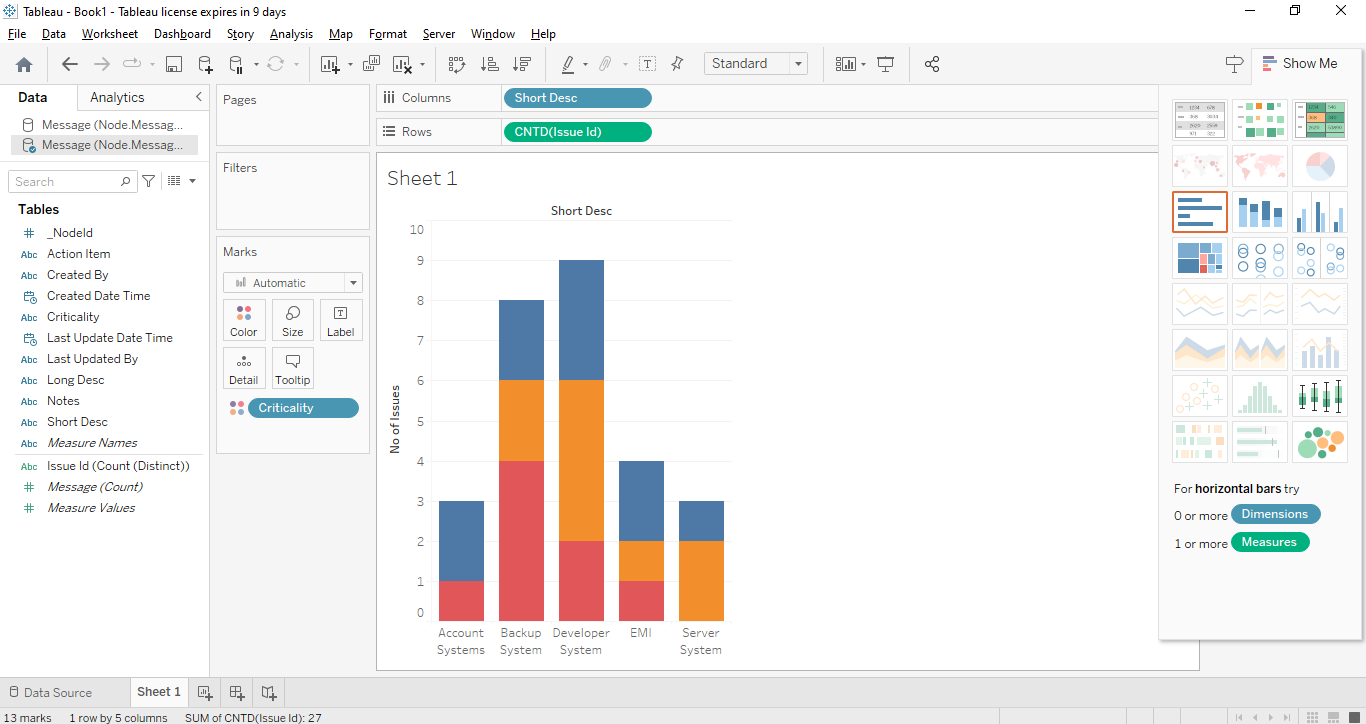Click the Save icon in toolbar
The image size is (1366, 724).
[x=174, y=64]
